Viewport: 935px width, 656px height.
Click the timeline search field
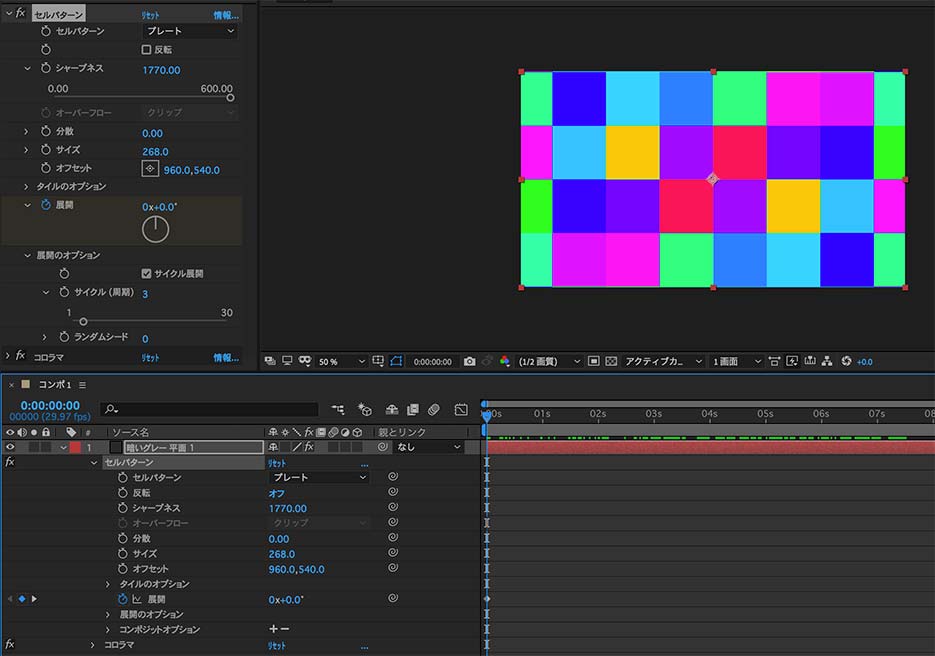click(209, 410)
